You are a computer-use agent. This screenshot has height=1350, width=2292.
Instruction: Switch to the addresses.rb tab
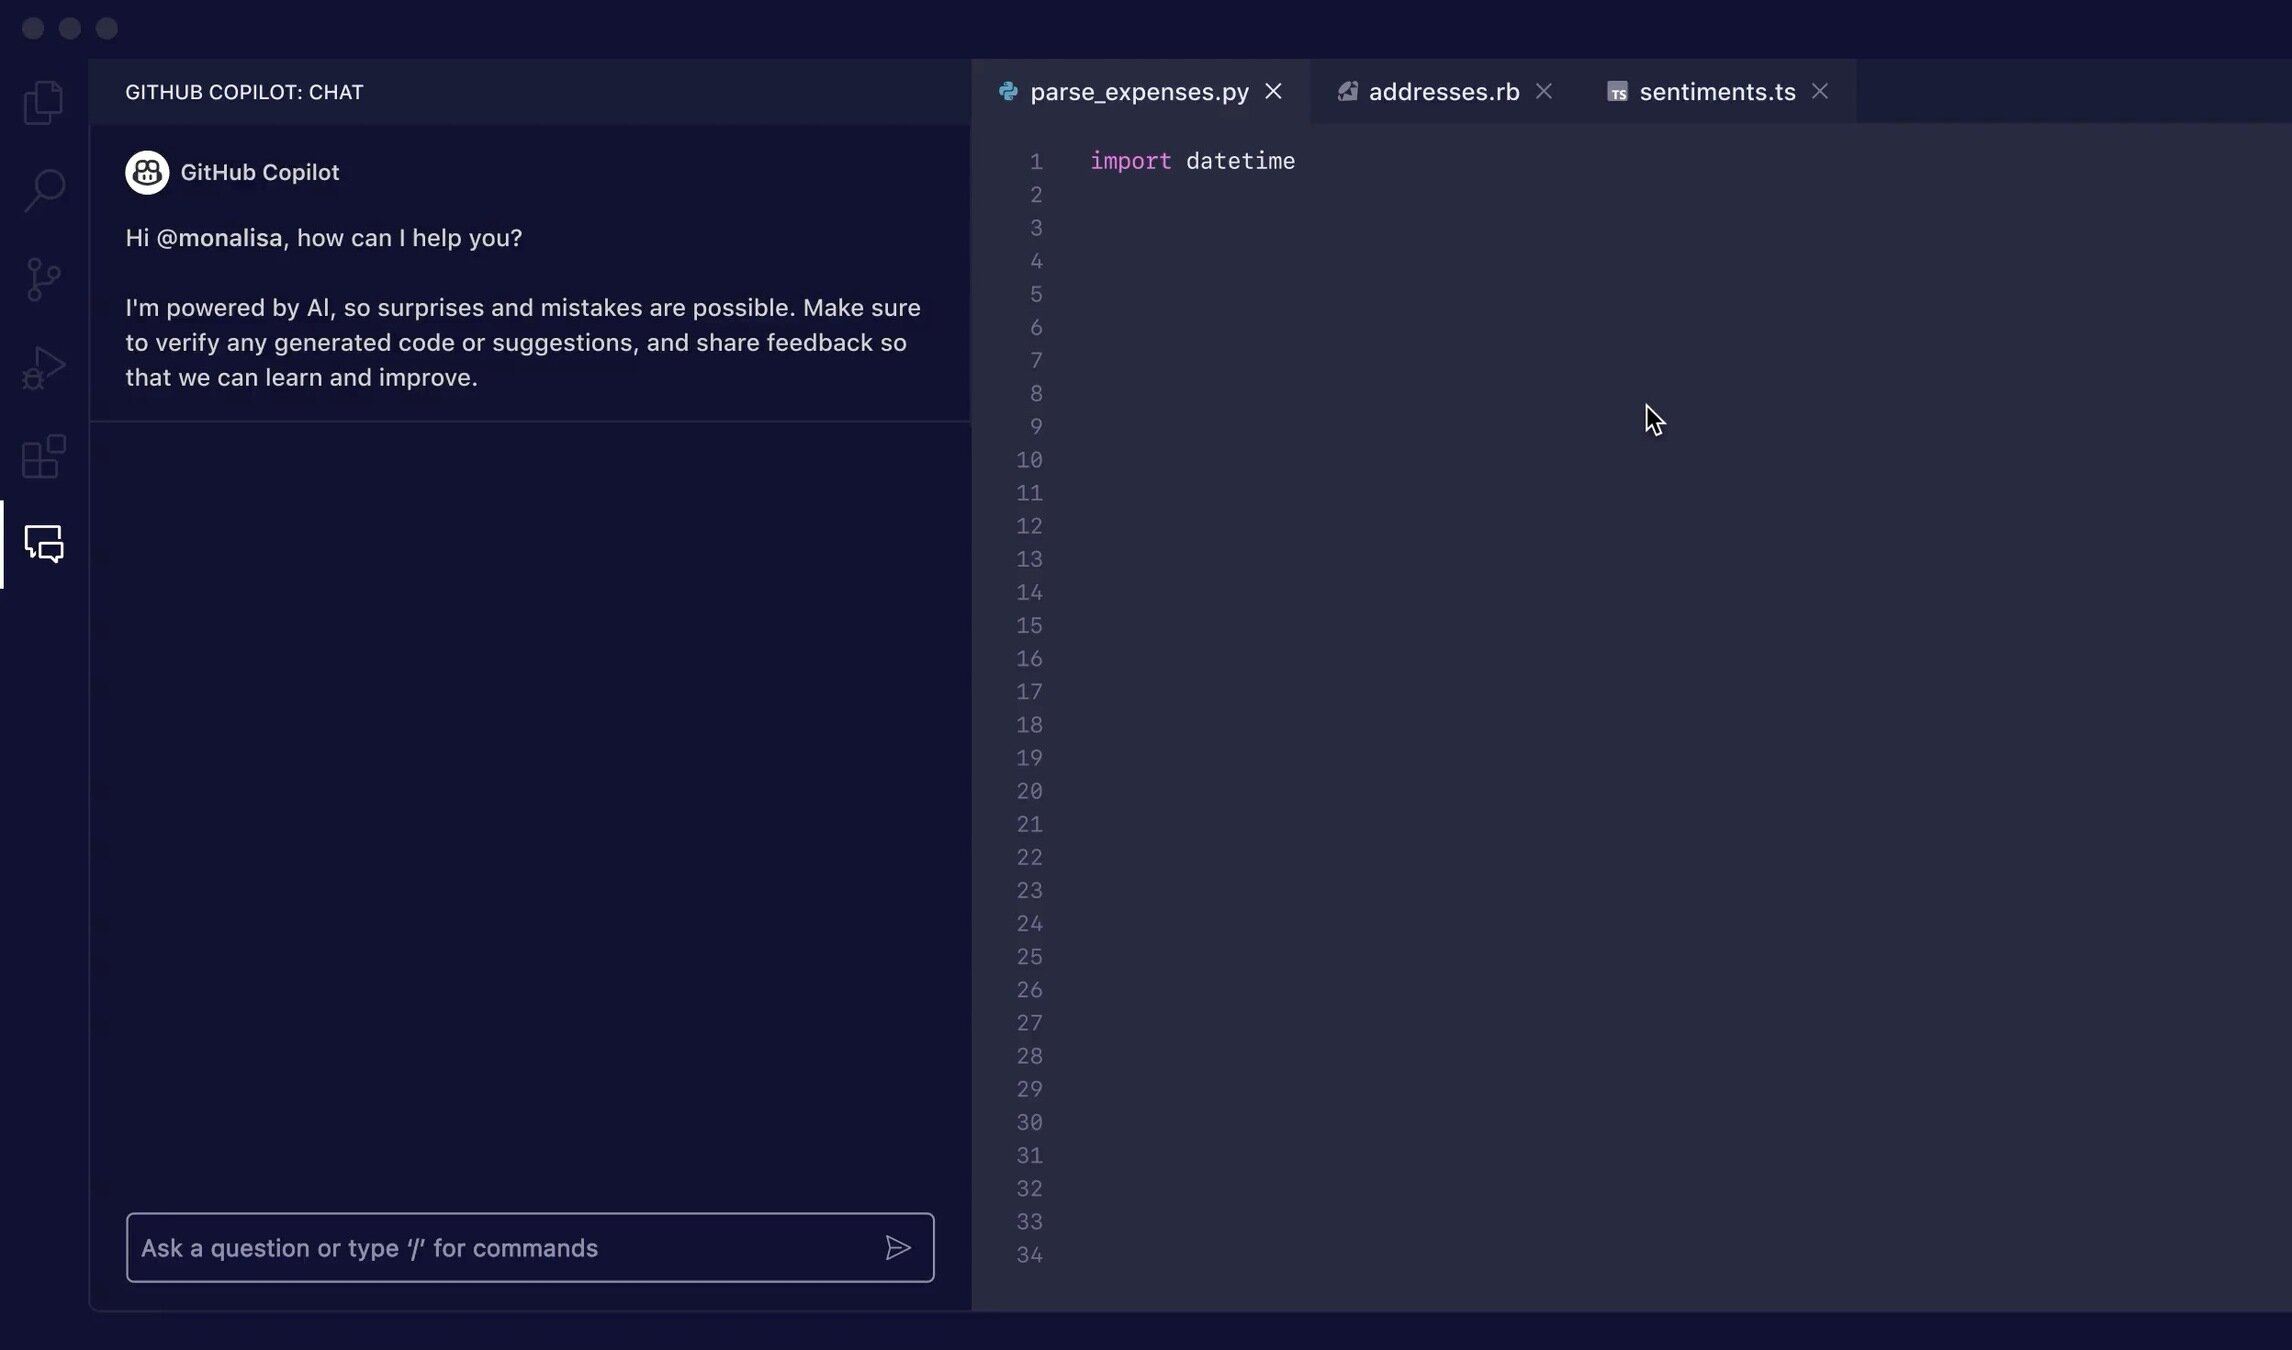click(1442, 91)
